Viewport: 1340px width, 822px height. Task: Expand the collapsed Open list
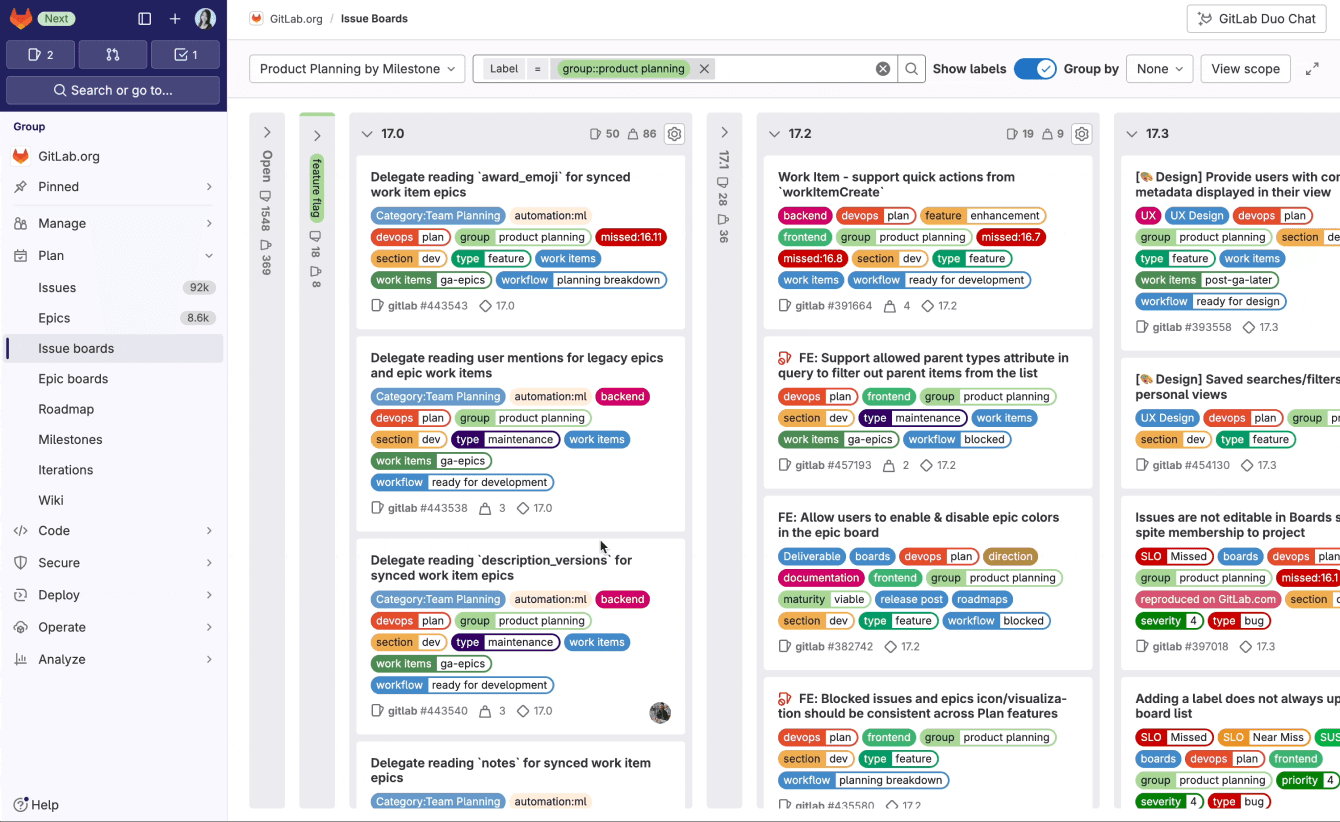pyautogui.click(x=267, y=132)
